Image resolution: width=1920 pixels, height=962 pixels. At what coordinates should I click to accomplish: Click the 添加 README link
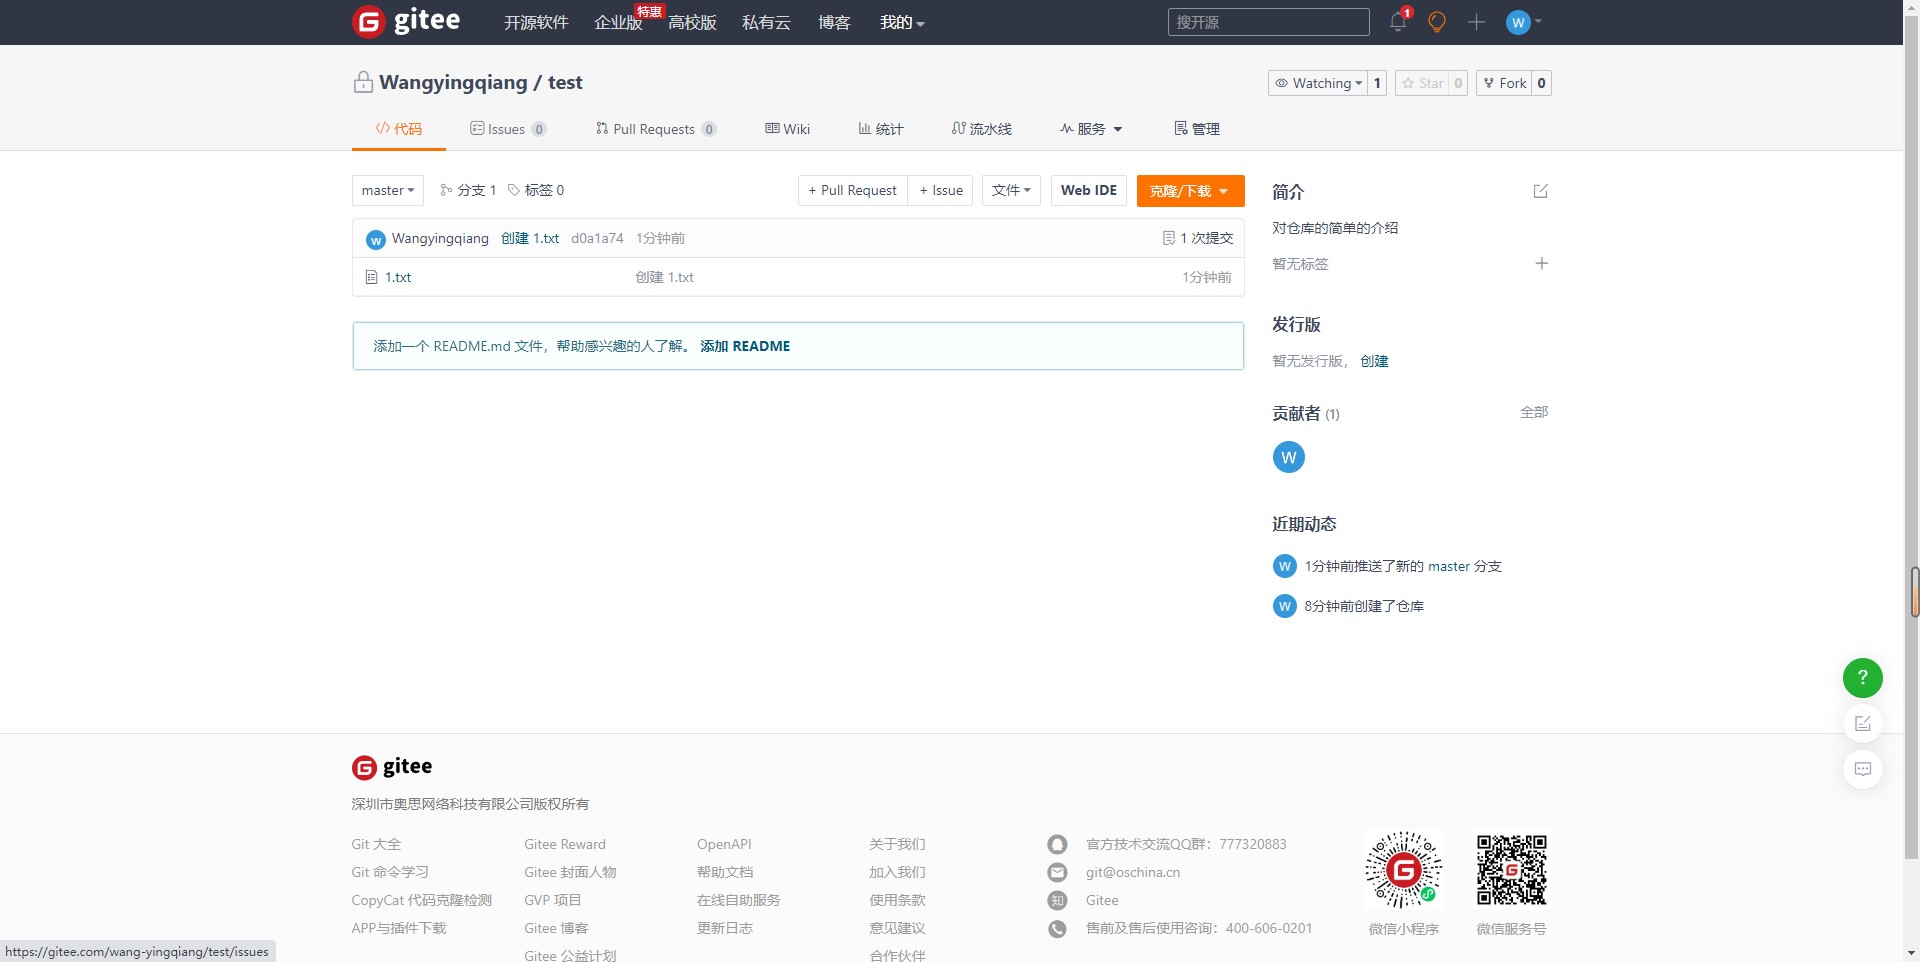click(x=745, y=346)
